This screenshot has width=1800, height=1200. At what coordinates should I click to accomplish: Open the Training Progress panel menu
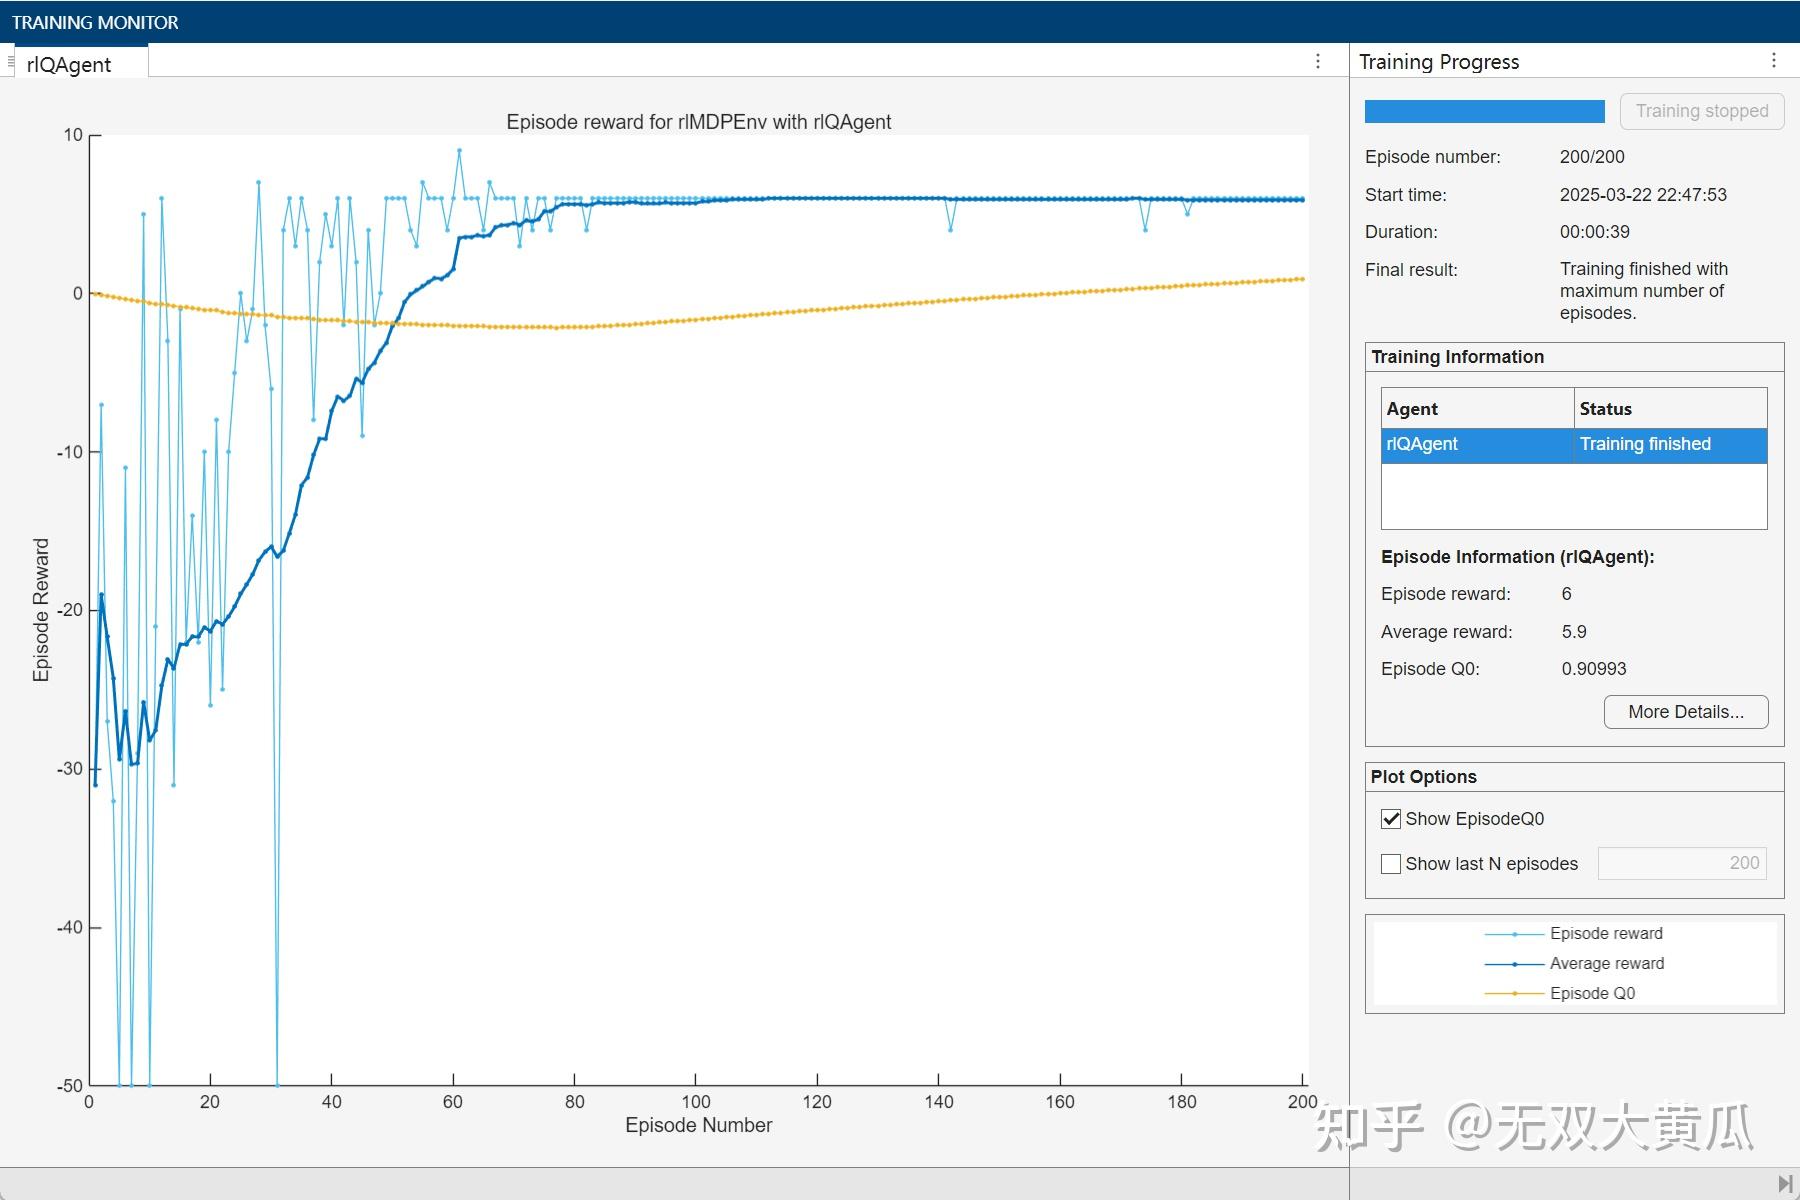point(1774,61)
